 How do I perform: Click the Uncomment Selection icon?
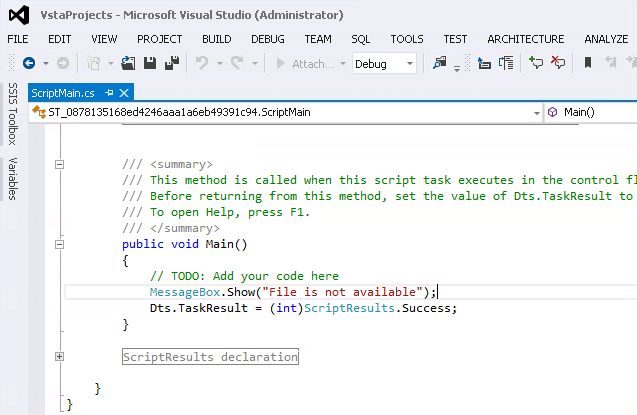pyautogui.click(x=558, y=63)
